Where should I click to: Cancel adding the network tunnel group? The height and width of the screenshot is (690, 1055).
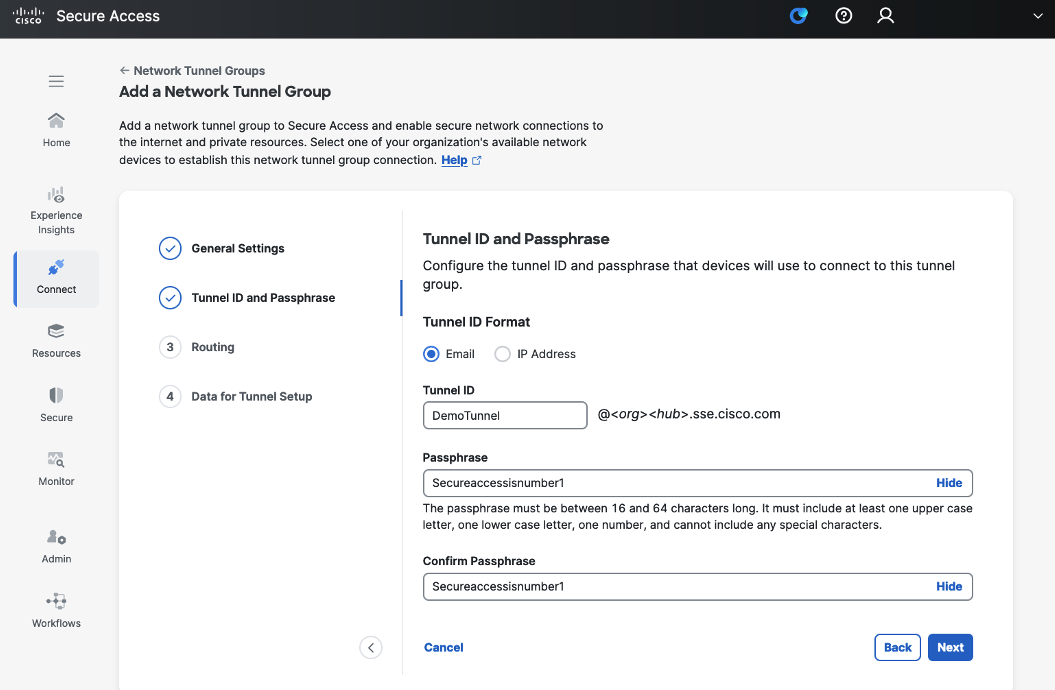click(x=443, y=648)
